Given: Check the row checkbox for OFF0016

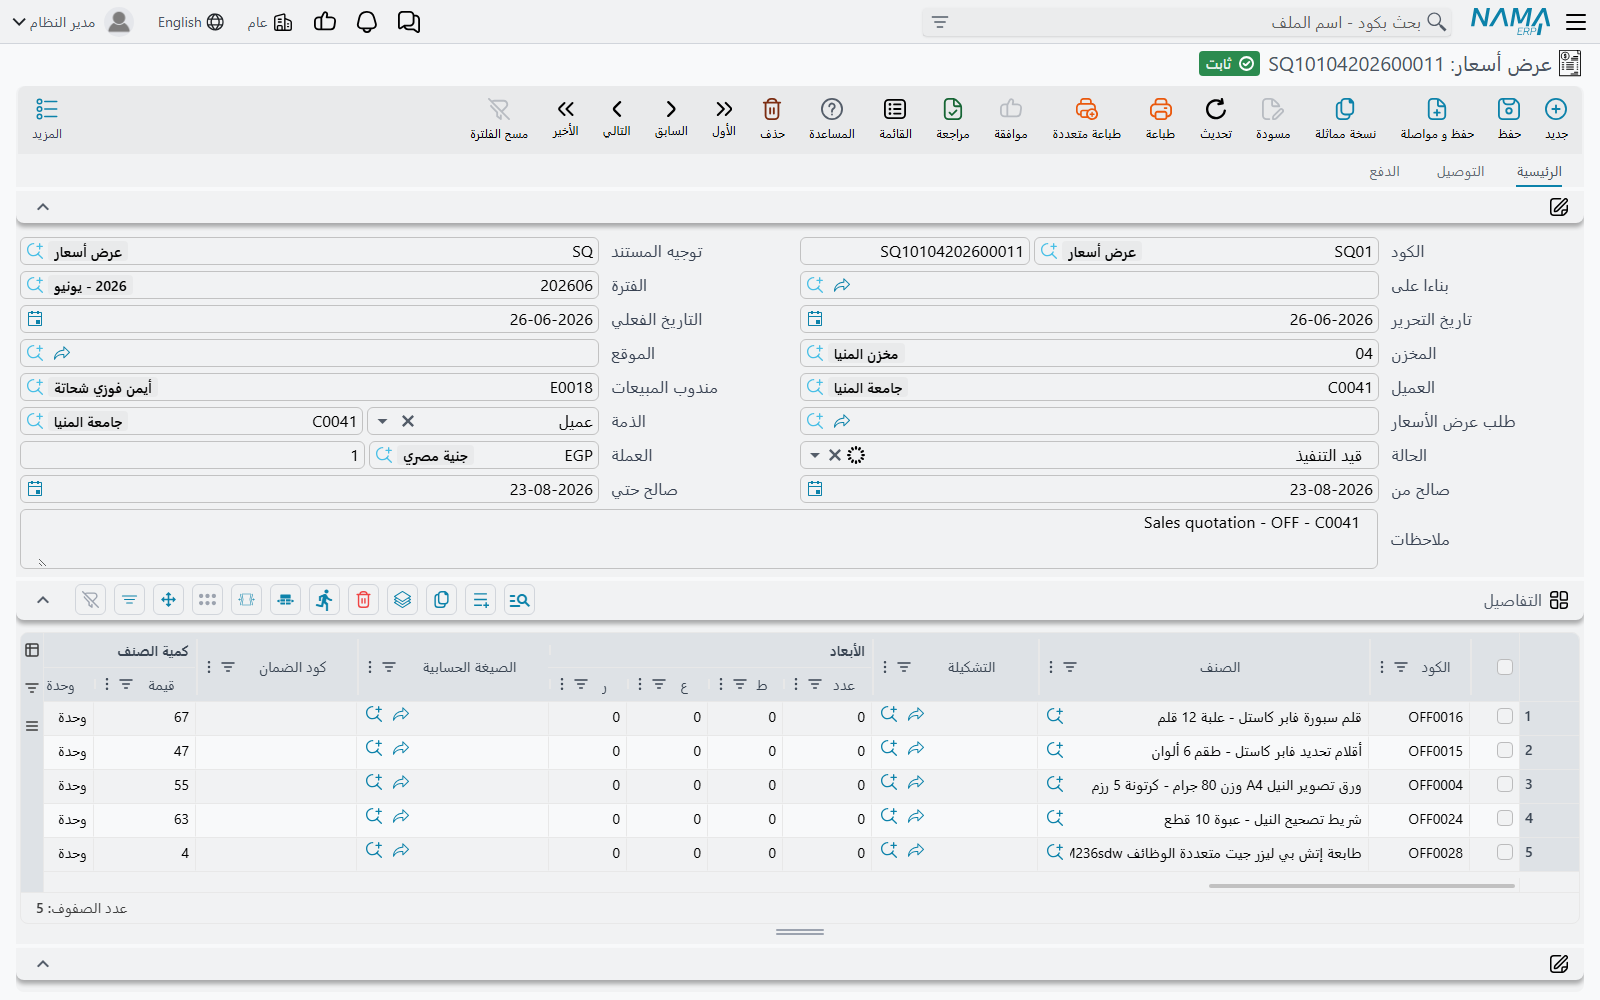Looking at the screenshot, I should (x=1505, y=716).
